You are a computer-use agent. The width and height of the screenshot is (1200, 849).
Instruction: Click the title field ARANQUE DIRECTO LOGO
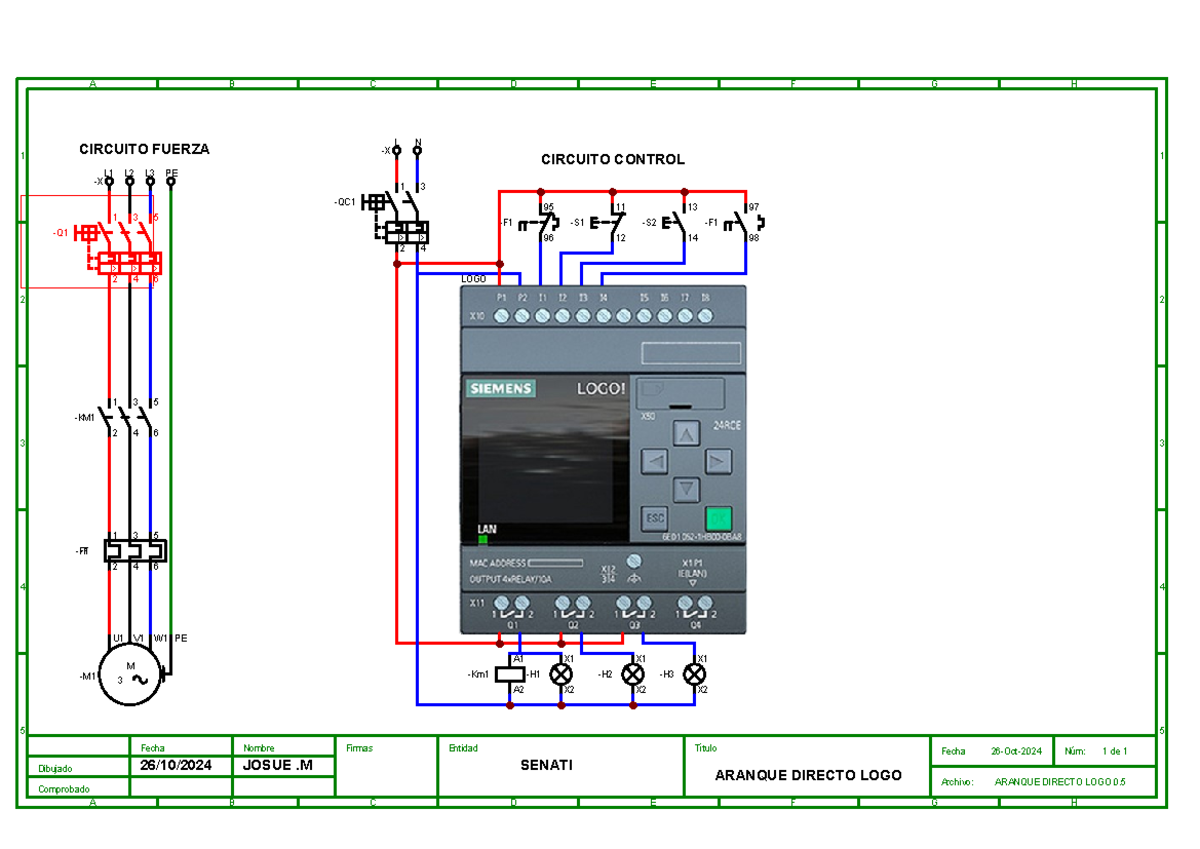point(808,775)
